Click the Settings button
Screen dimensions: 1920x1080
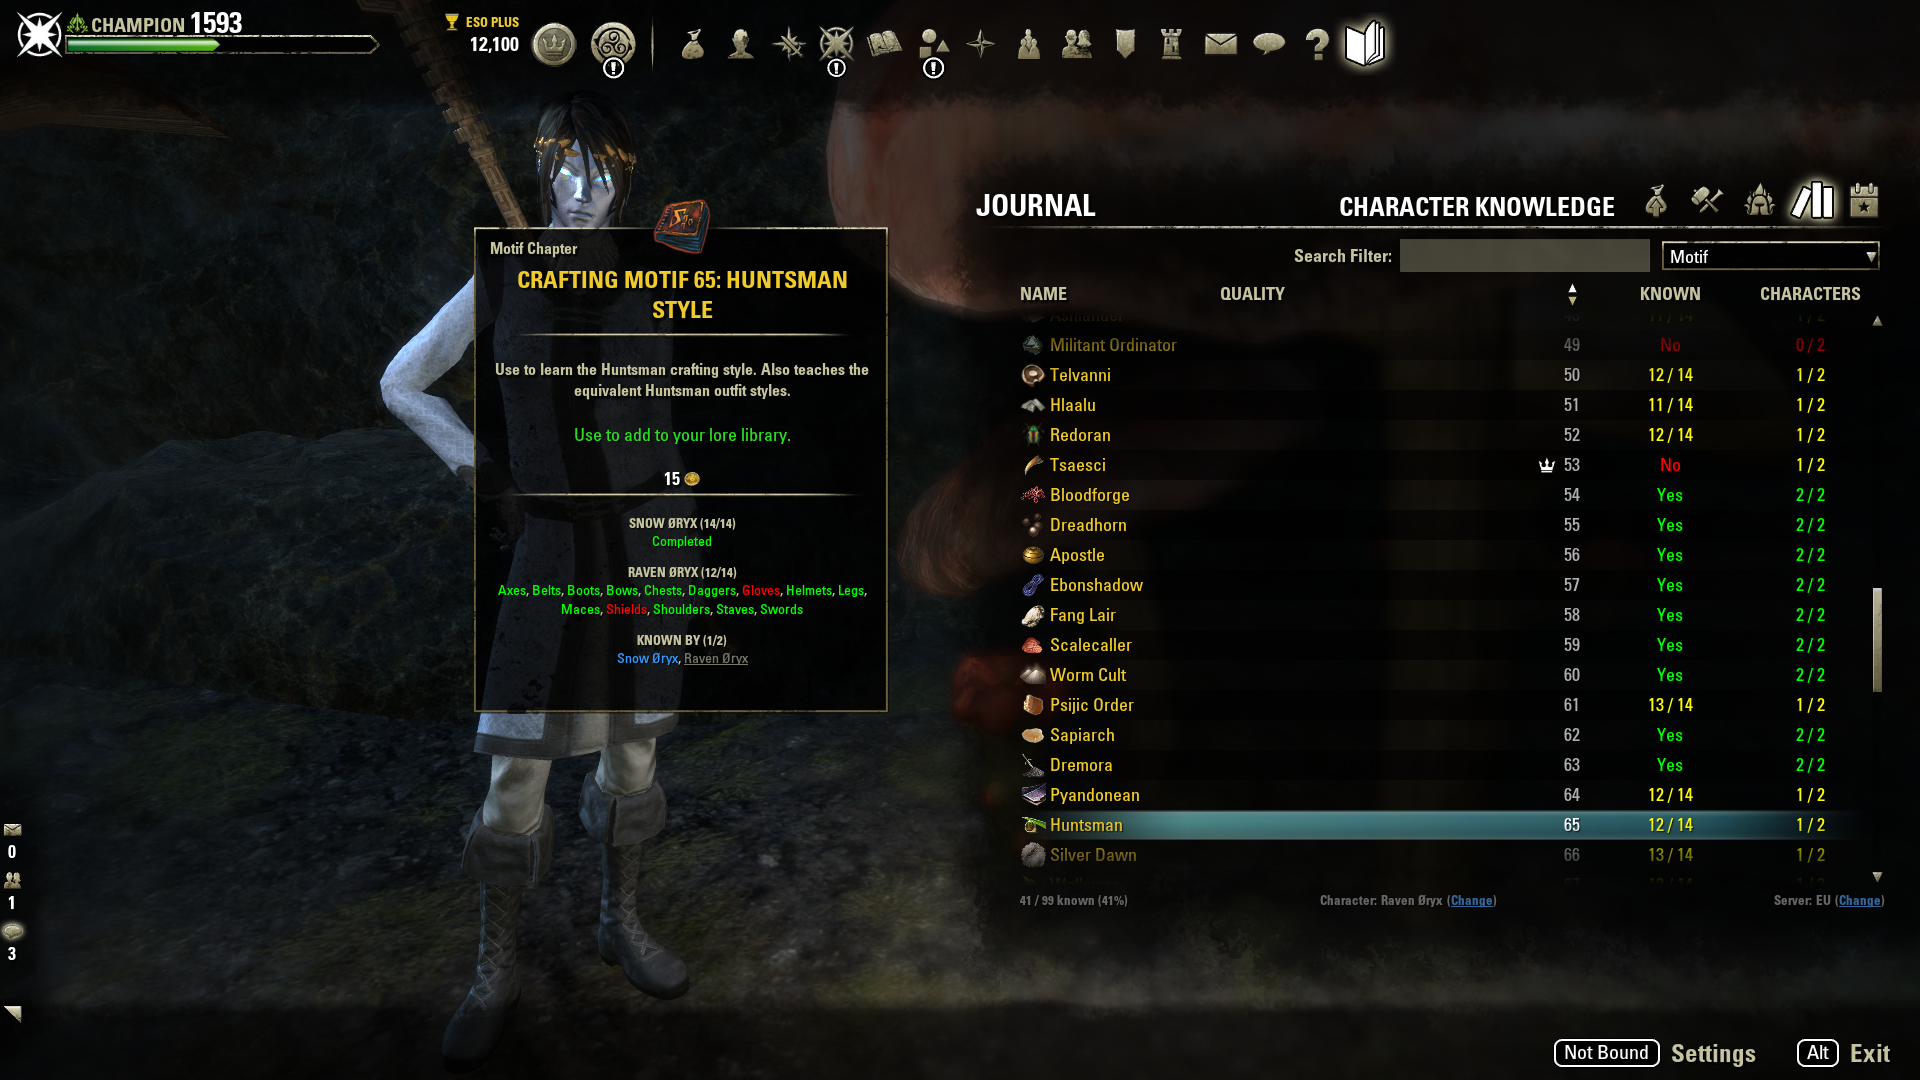click(x=1714, y=1052)
